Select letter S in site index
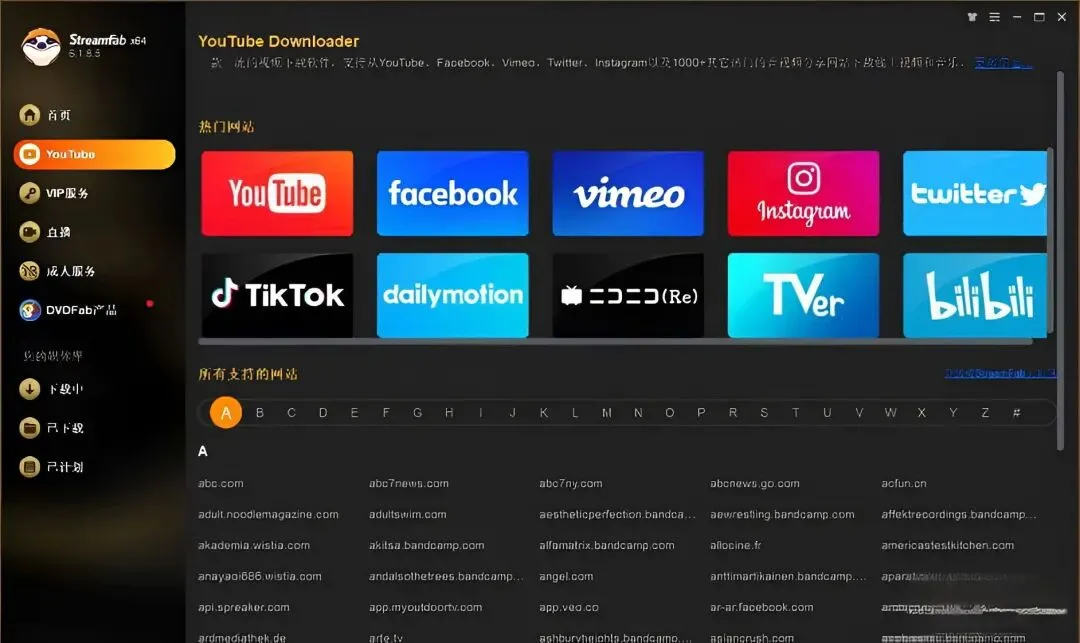1080x643 pixels. coord(764,413)
